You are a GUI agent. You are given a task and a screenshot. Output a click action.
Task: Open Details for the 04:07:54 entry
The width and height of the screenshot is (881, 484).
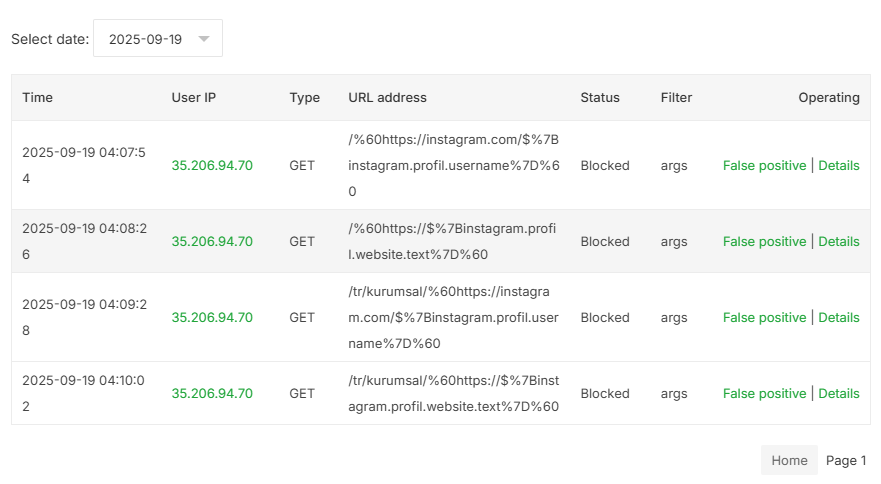click(x=838, y=165)
